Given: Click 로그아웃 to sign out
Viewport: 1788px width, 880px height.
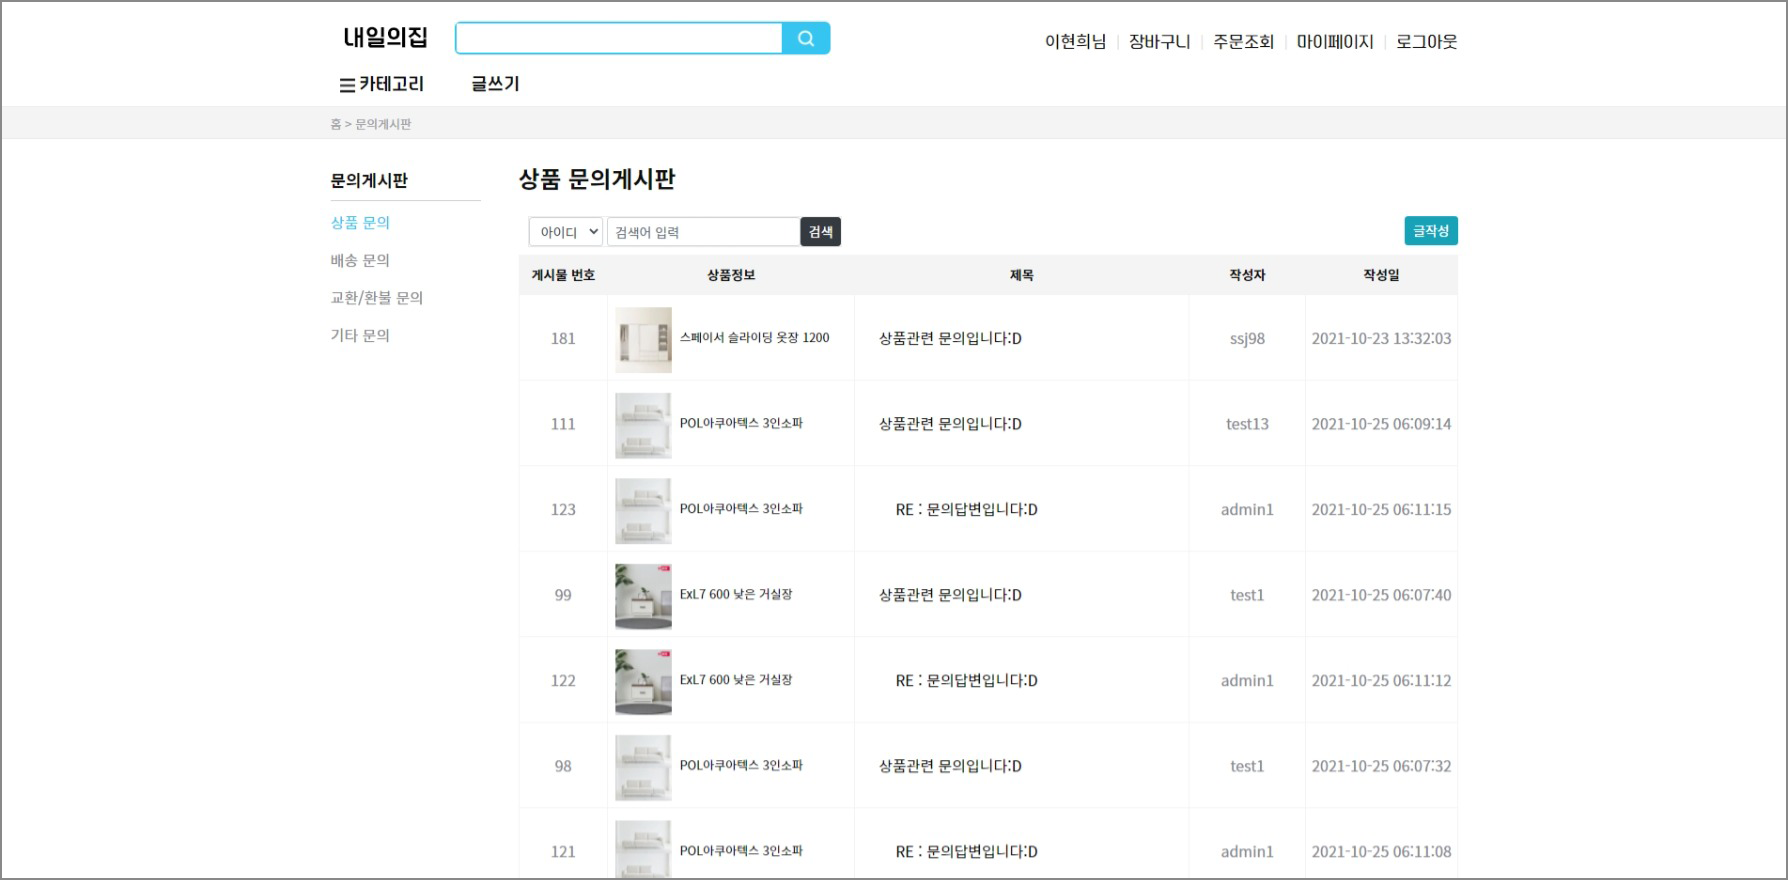Looking at the screenshot, I should pyautogui.click(x=1426, y=42).
